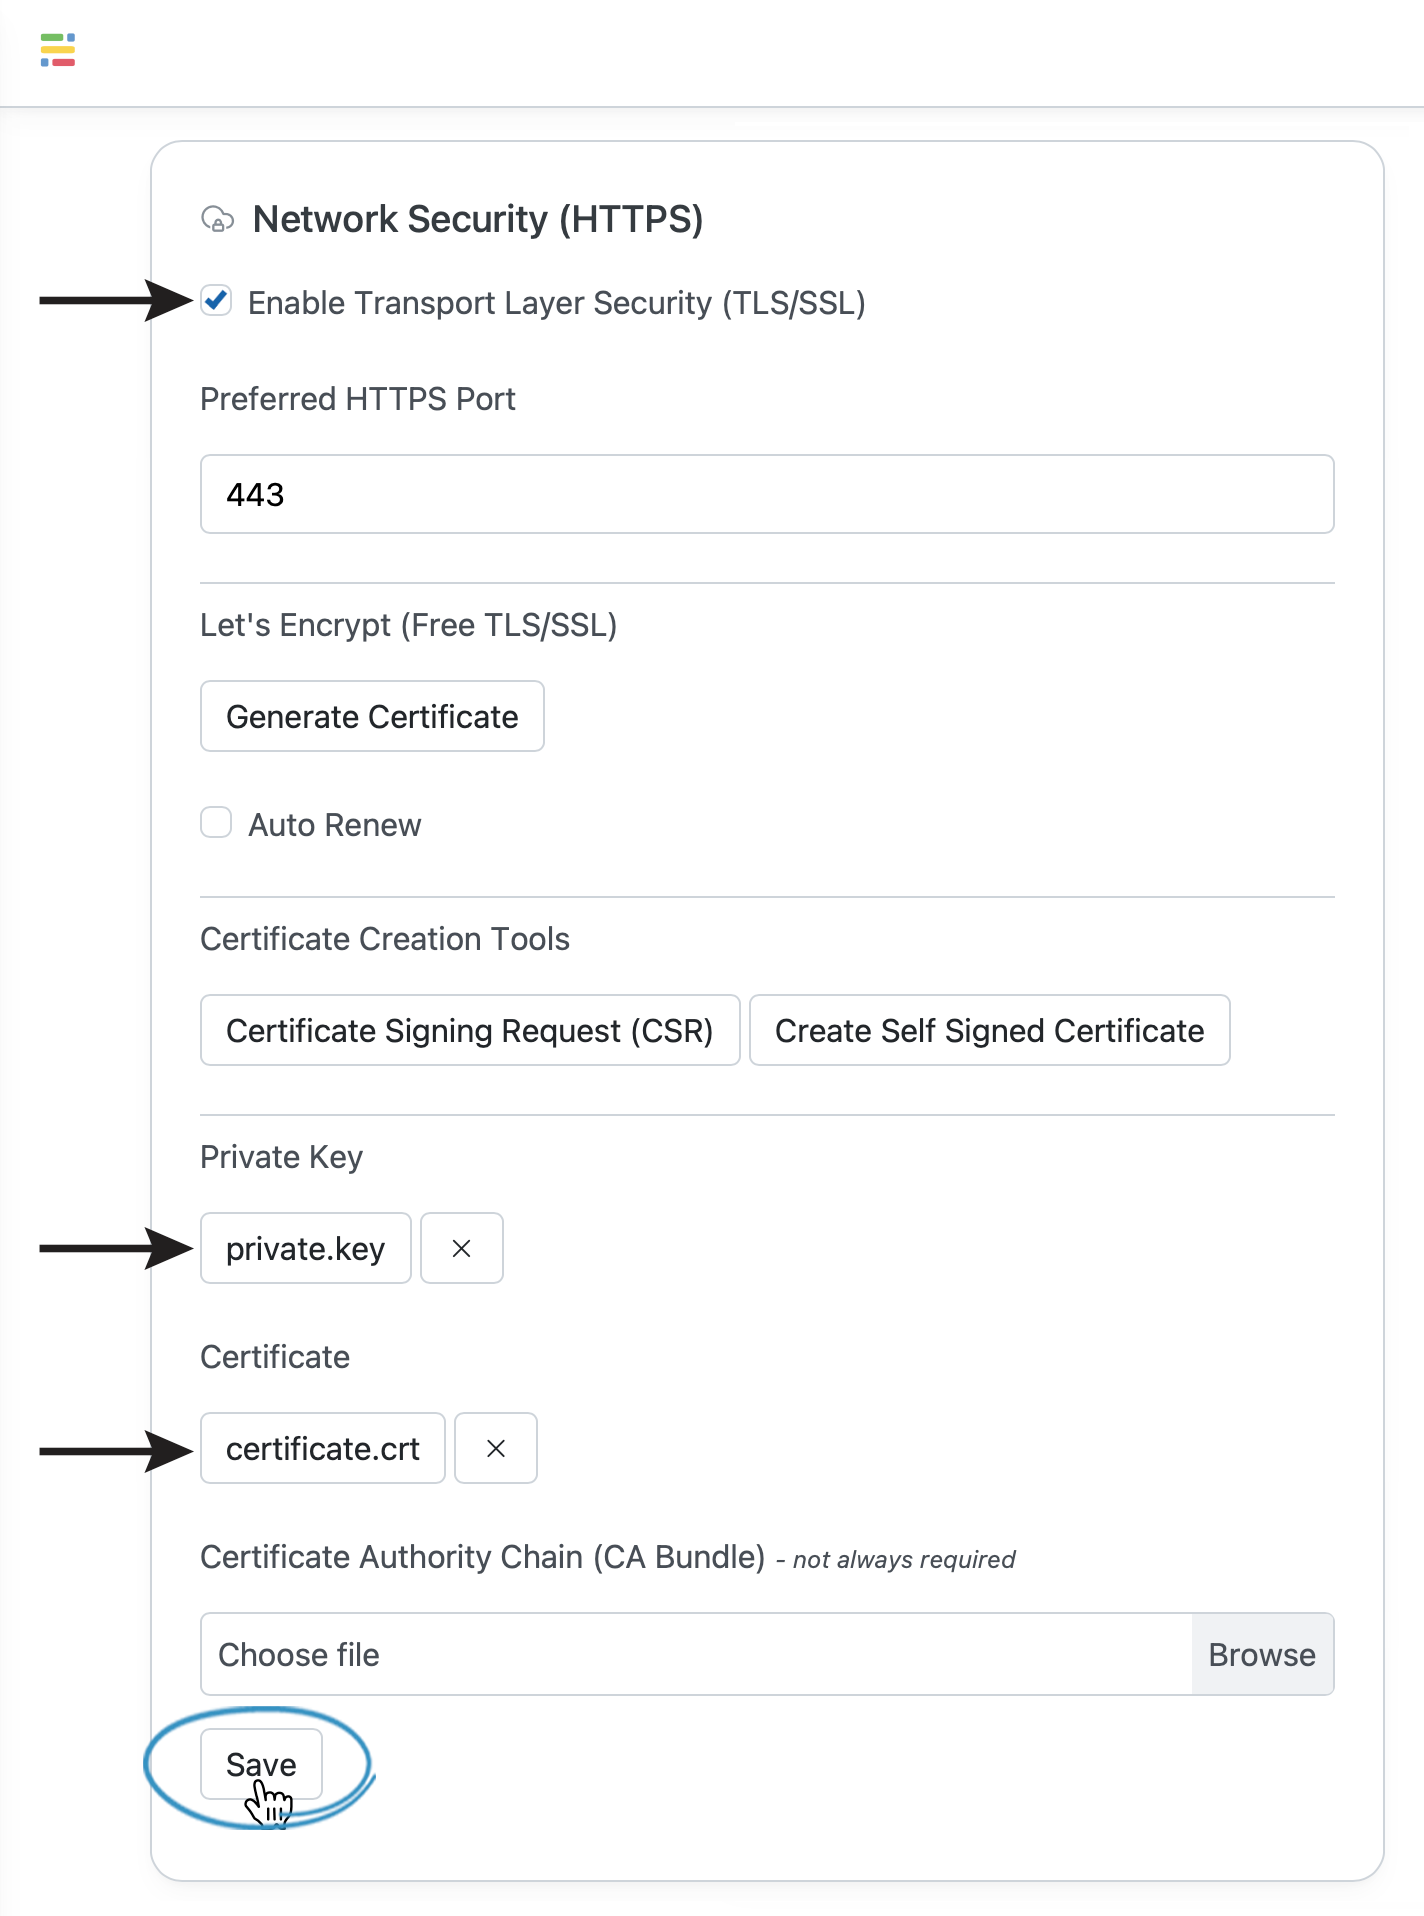The width and height of the screenshot is (1424, 1916).
Task: Remove the private.key file with X
Action: 461,1248
